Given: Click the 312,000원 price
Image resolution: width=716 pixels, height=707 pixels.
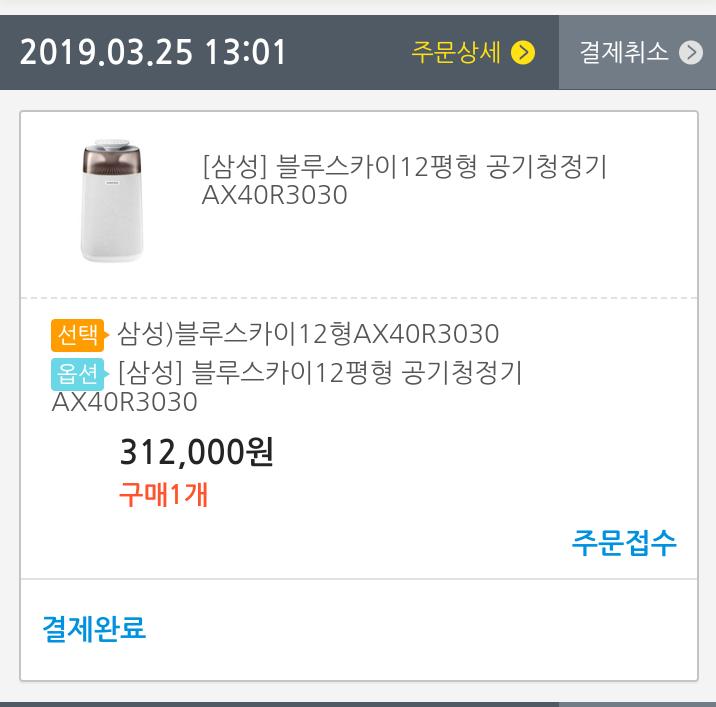Looking at the screenshot, I should click(x=197, y=453).
